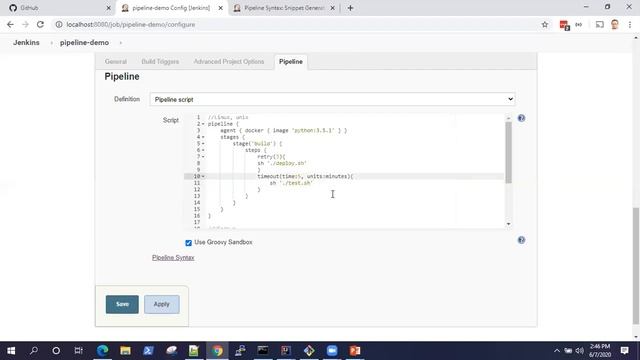Collapse code fold at line 7
Screen dimensions: 640x360
click(x=203, y=157)
